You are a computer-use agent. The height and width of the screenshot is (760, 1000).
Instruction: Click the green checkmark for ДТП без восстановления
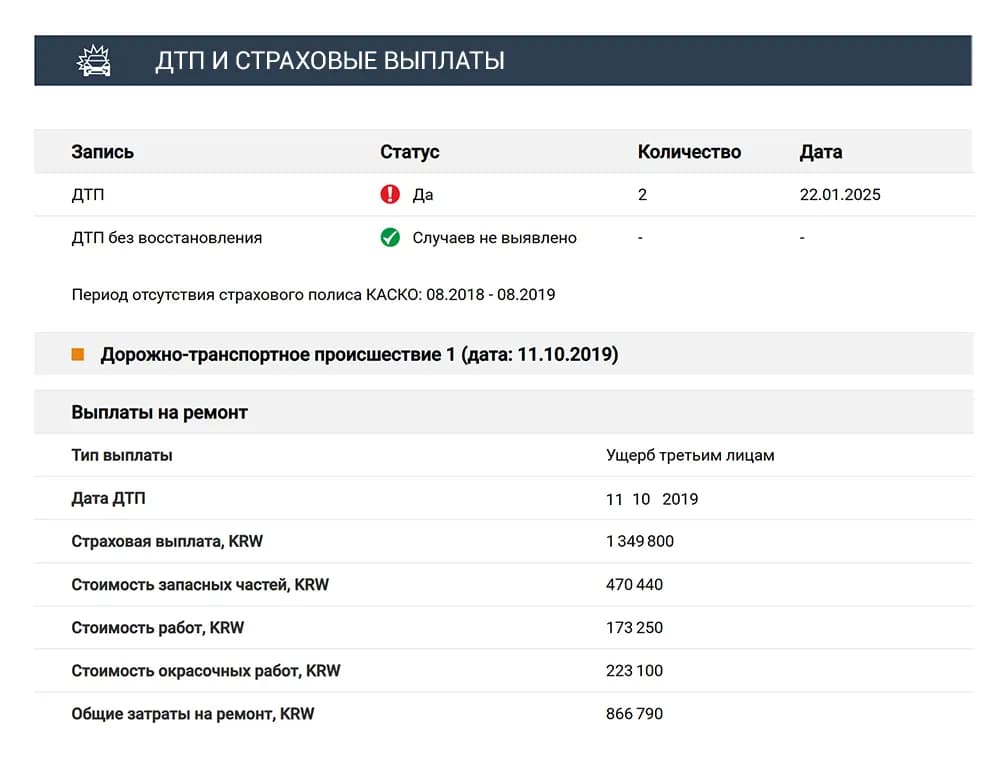tap(391, 238)
